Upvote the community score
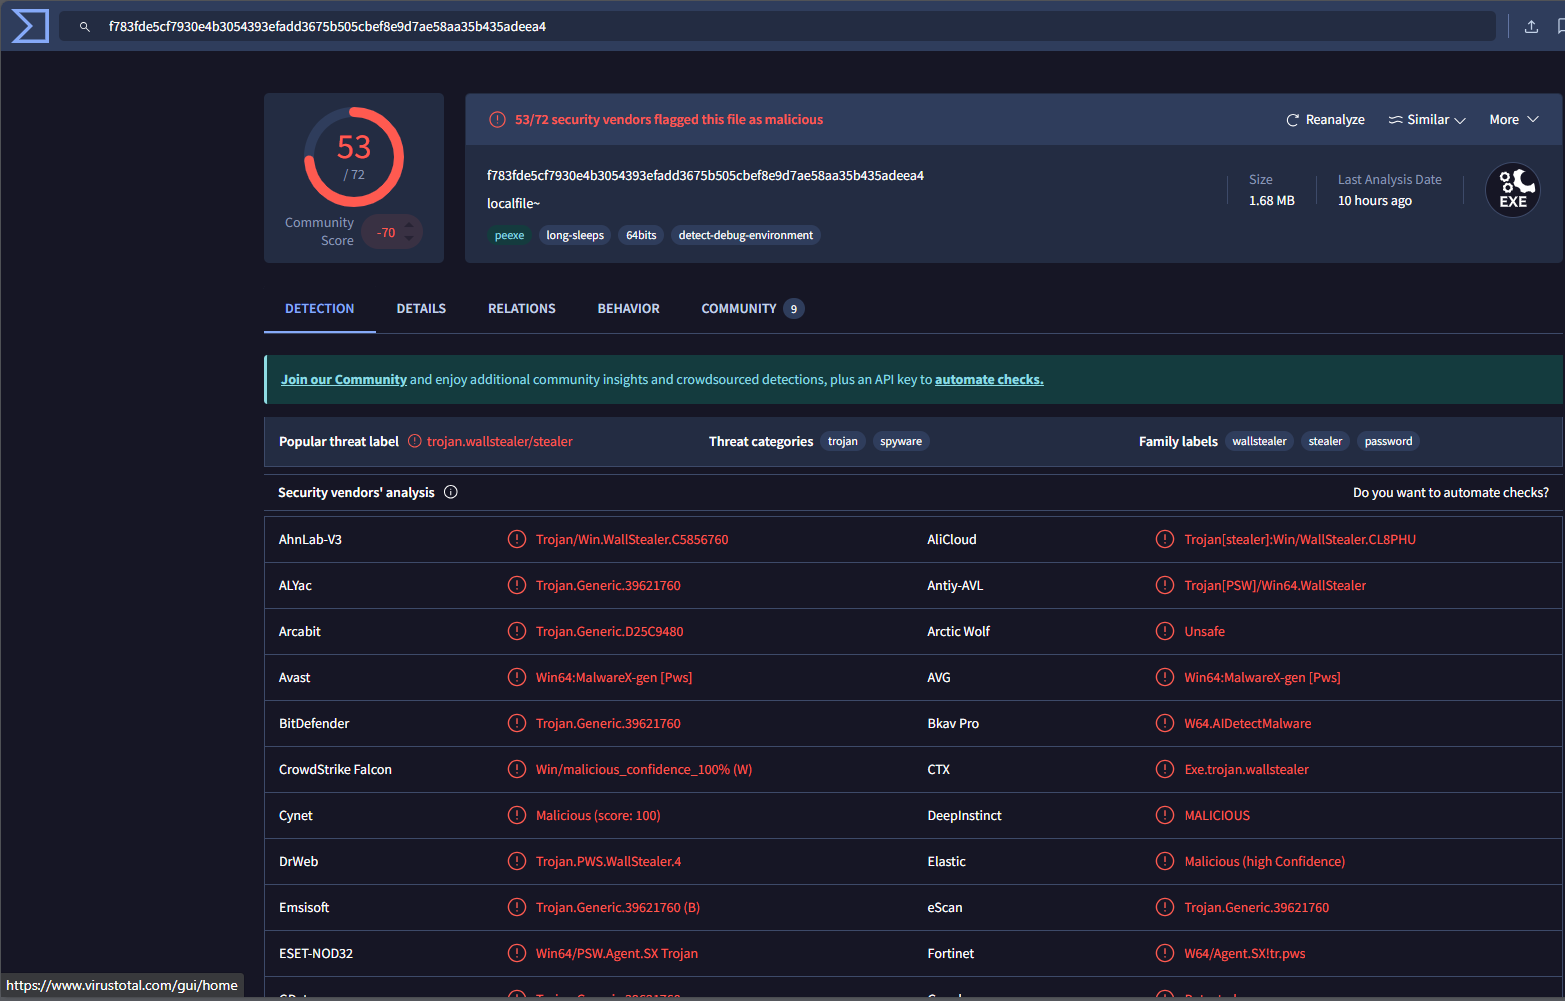Viewport: 1565px width, 1001px height. click(x=409, y=225)
